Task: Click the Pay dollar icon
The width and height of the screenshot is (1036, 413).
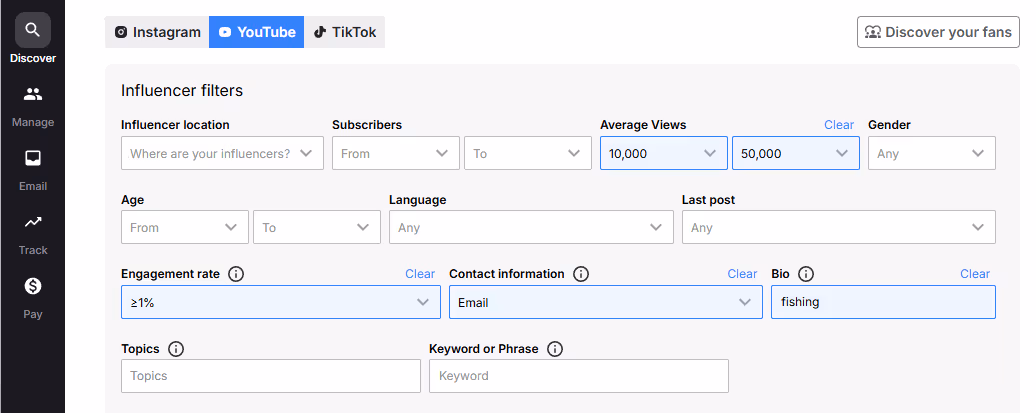Action: tap(33, 287)
